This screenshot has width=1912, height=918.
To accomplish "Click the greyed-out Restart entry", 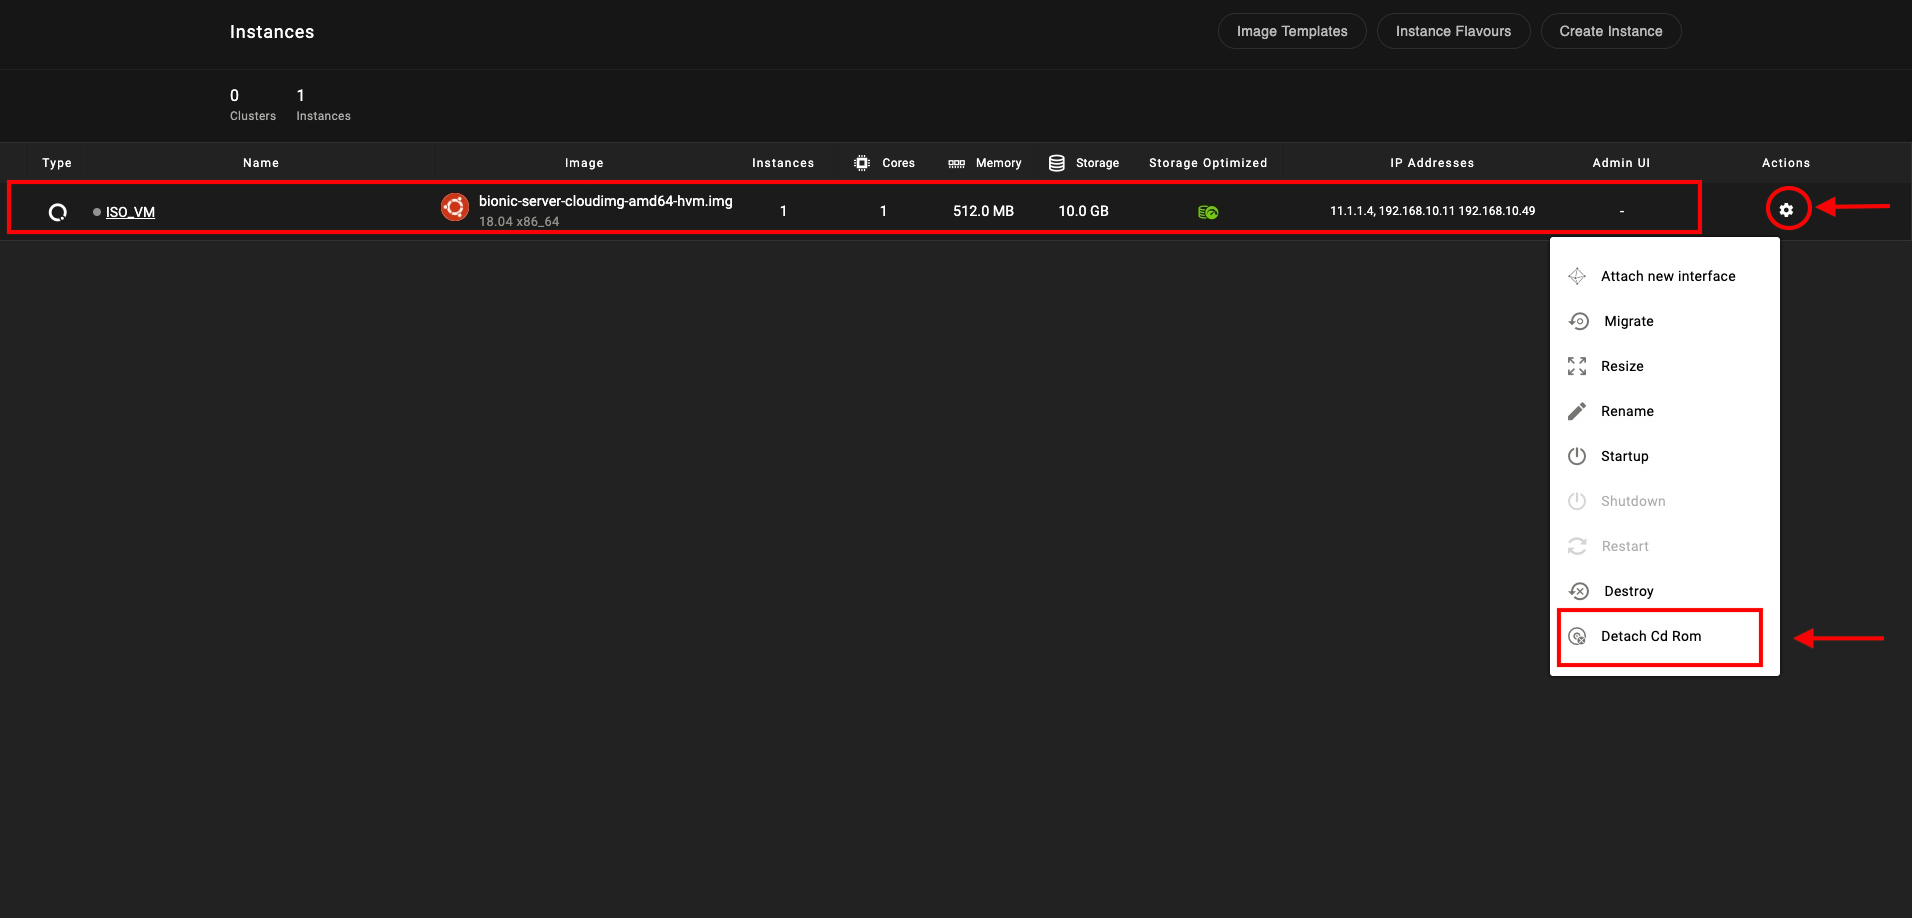I will pos(1665,546).
